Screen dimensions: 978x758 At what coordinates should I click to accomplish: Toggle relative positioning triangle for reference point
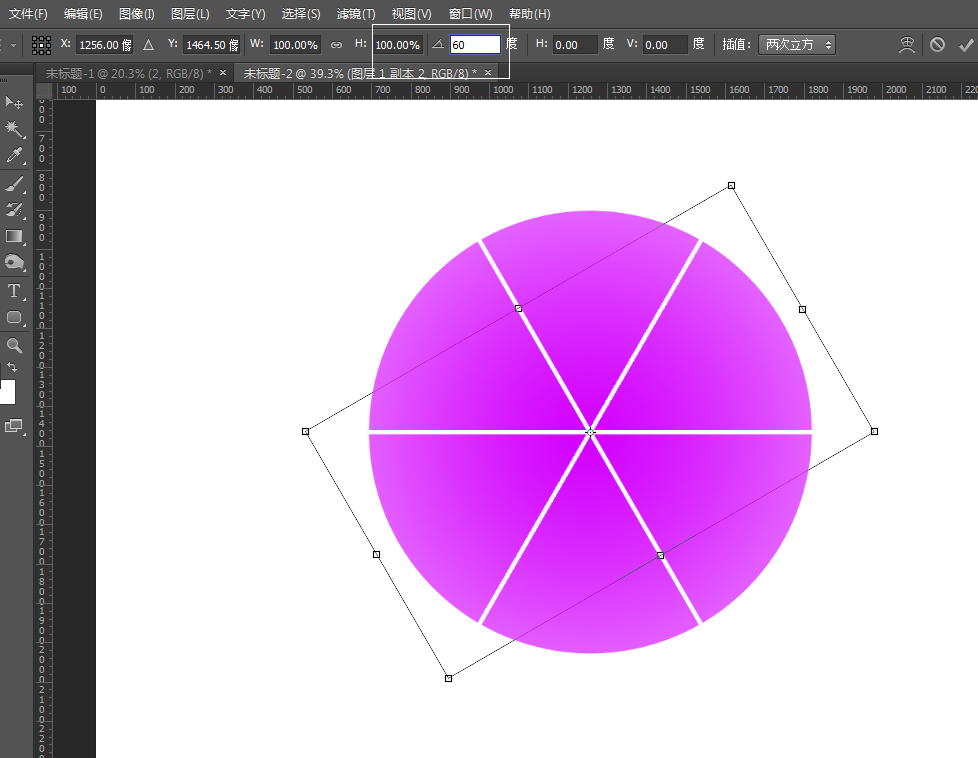tap(148, 45)
